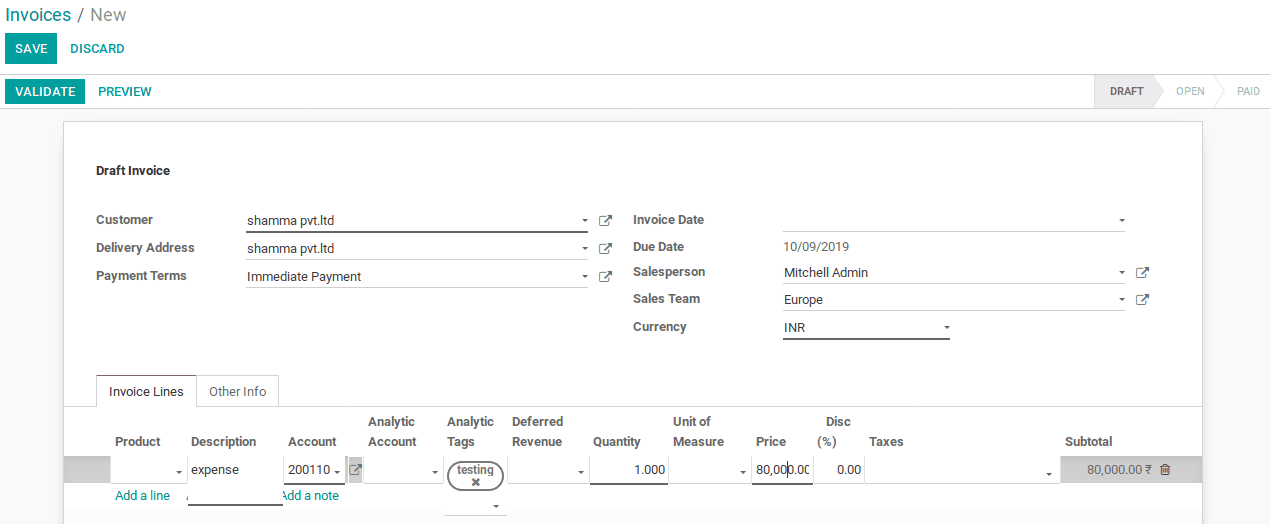Click the Add a line link
The height and width of the screenshot is (524, 1270).
coord(142,496)
